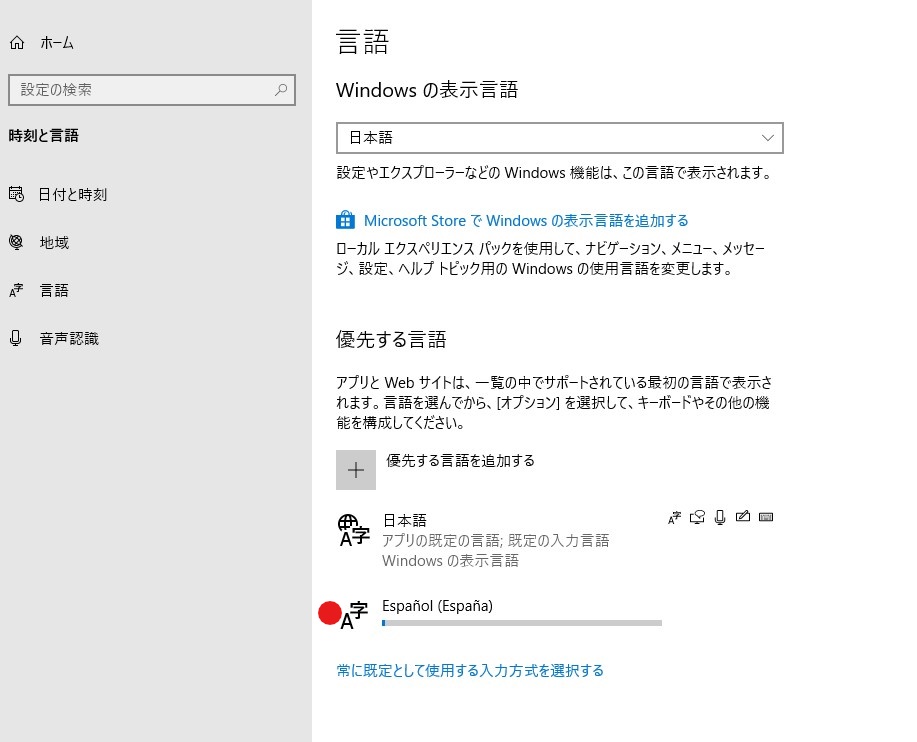Click the globe language icon beside 日本語
Screen dimensions: 917x742
(353, 530)
